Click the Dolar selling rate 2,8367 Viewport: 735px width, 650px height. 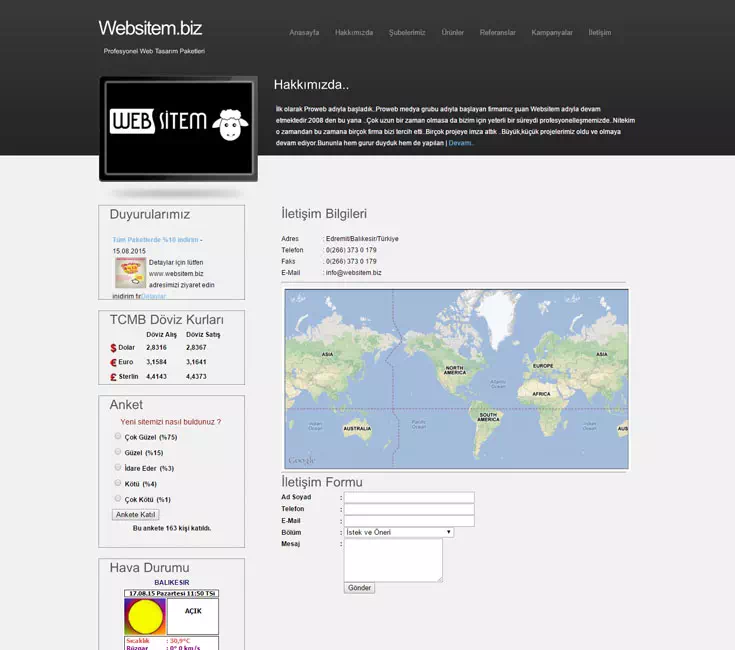196,347
